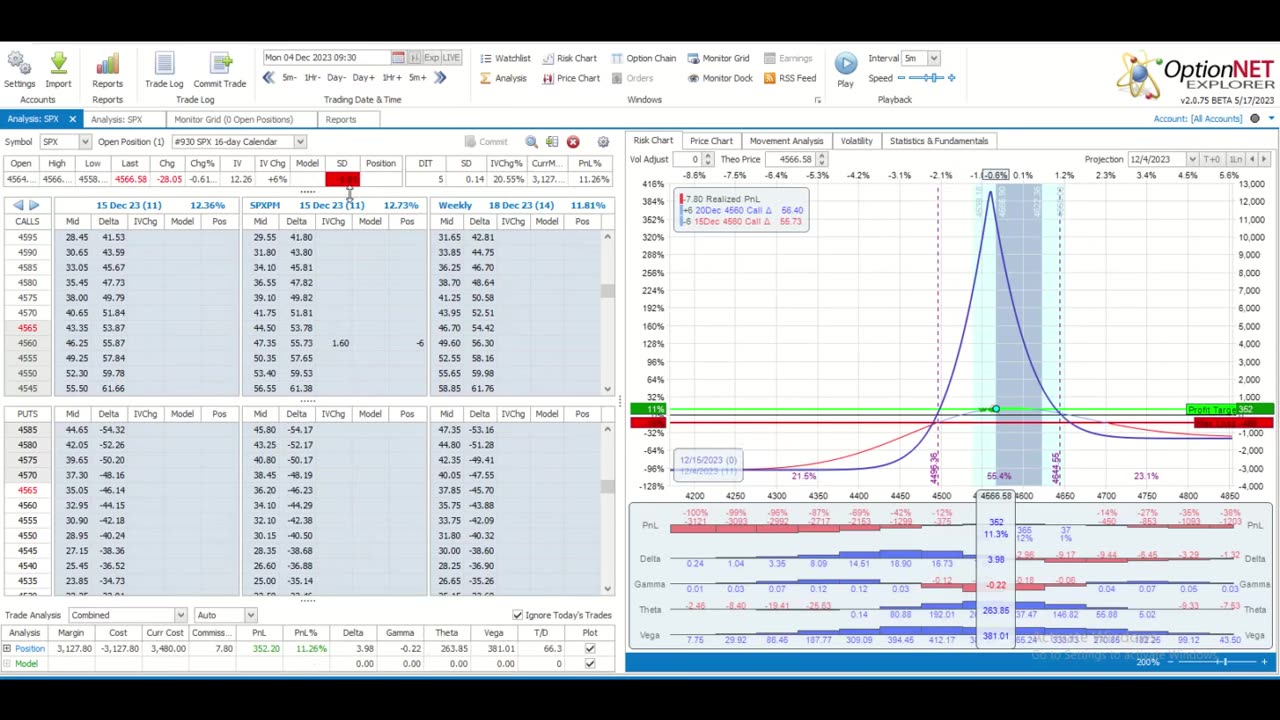Open the Watchlist window
This screenshot has height=720, width=1280.
click(x=504, y=59)
